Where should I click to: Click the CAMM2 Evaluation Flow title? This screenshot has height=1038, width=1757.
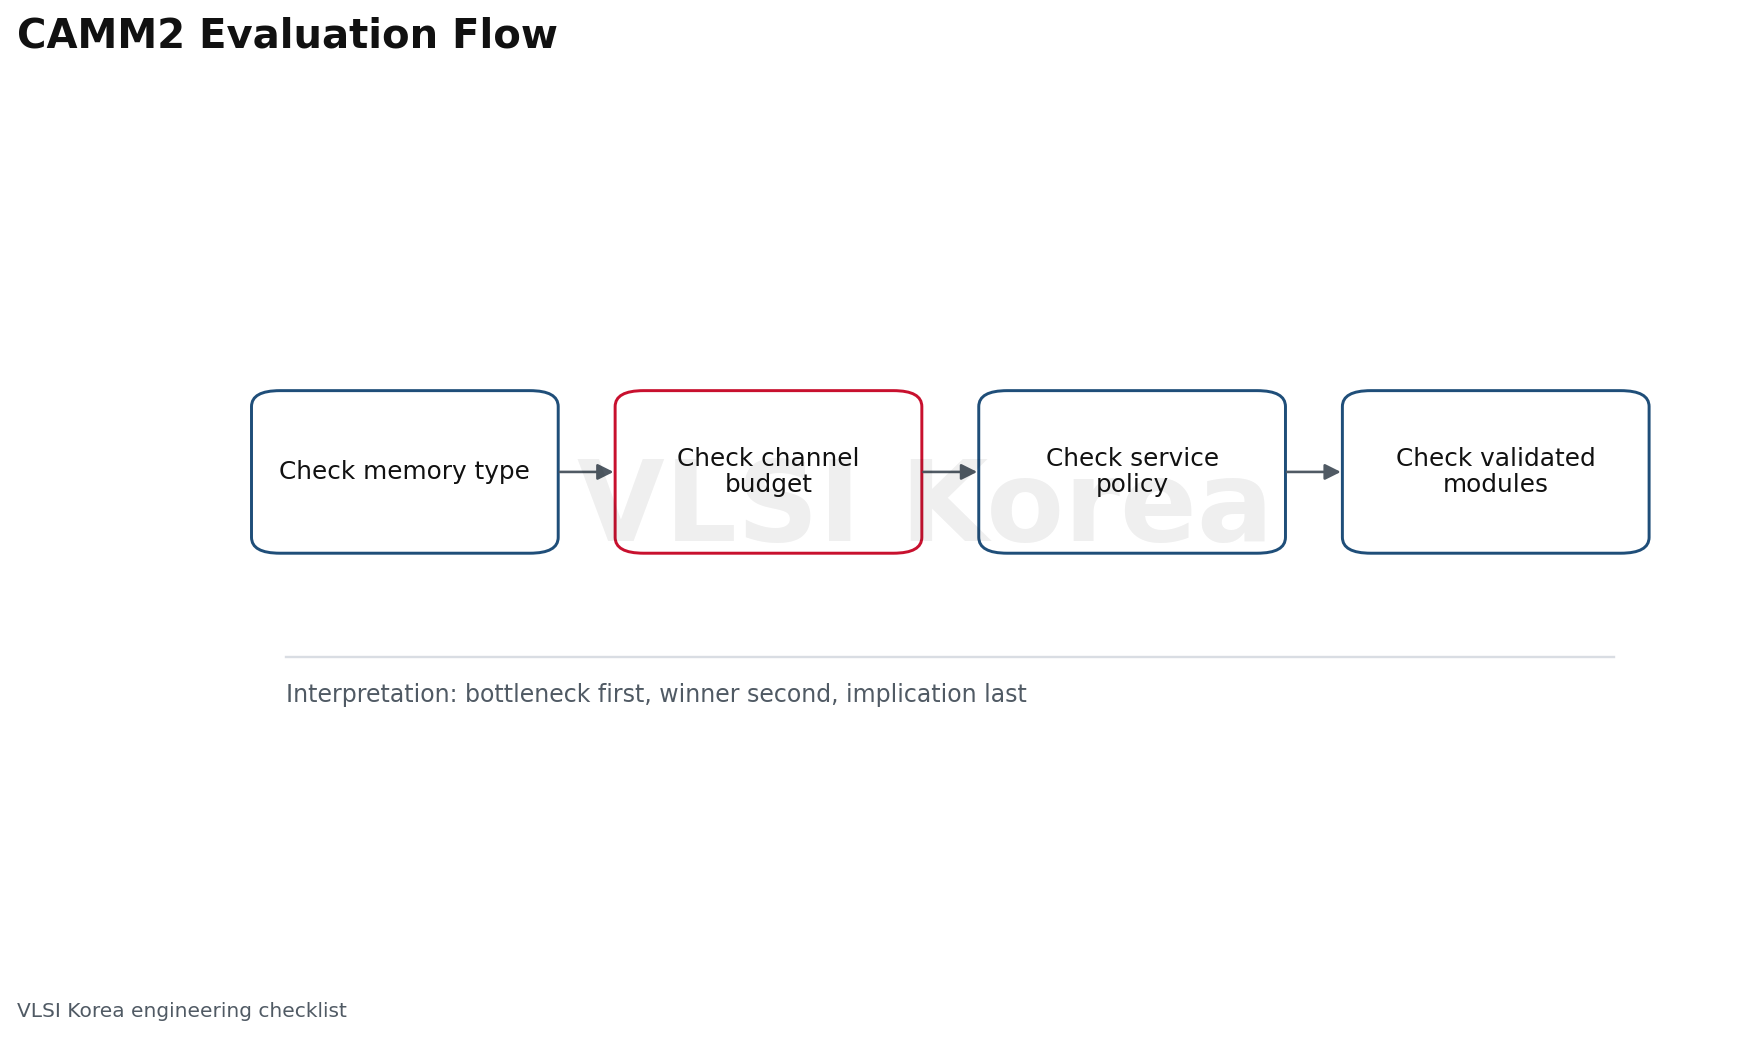tap(287, 35)
